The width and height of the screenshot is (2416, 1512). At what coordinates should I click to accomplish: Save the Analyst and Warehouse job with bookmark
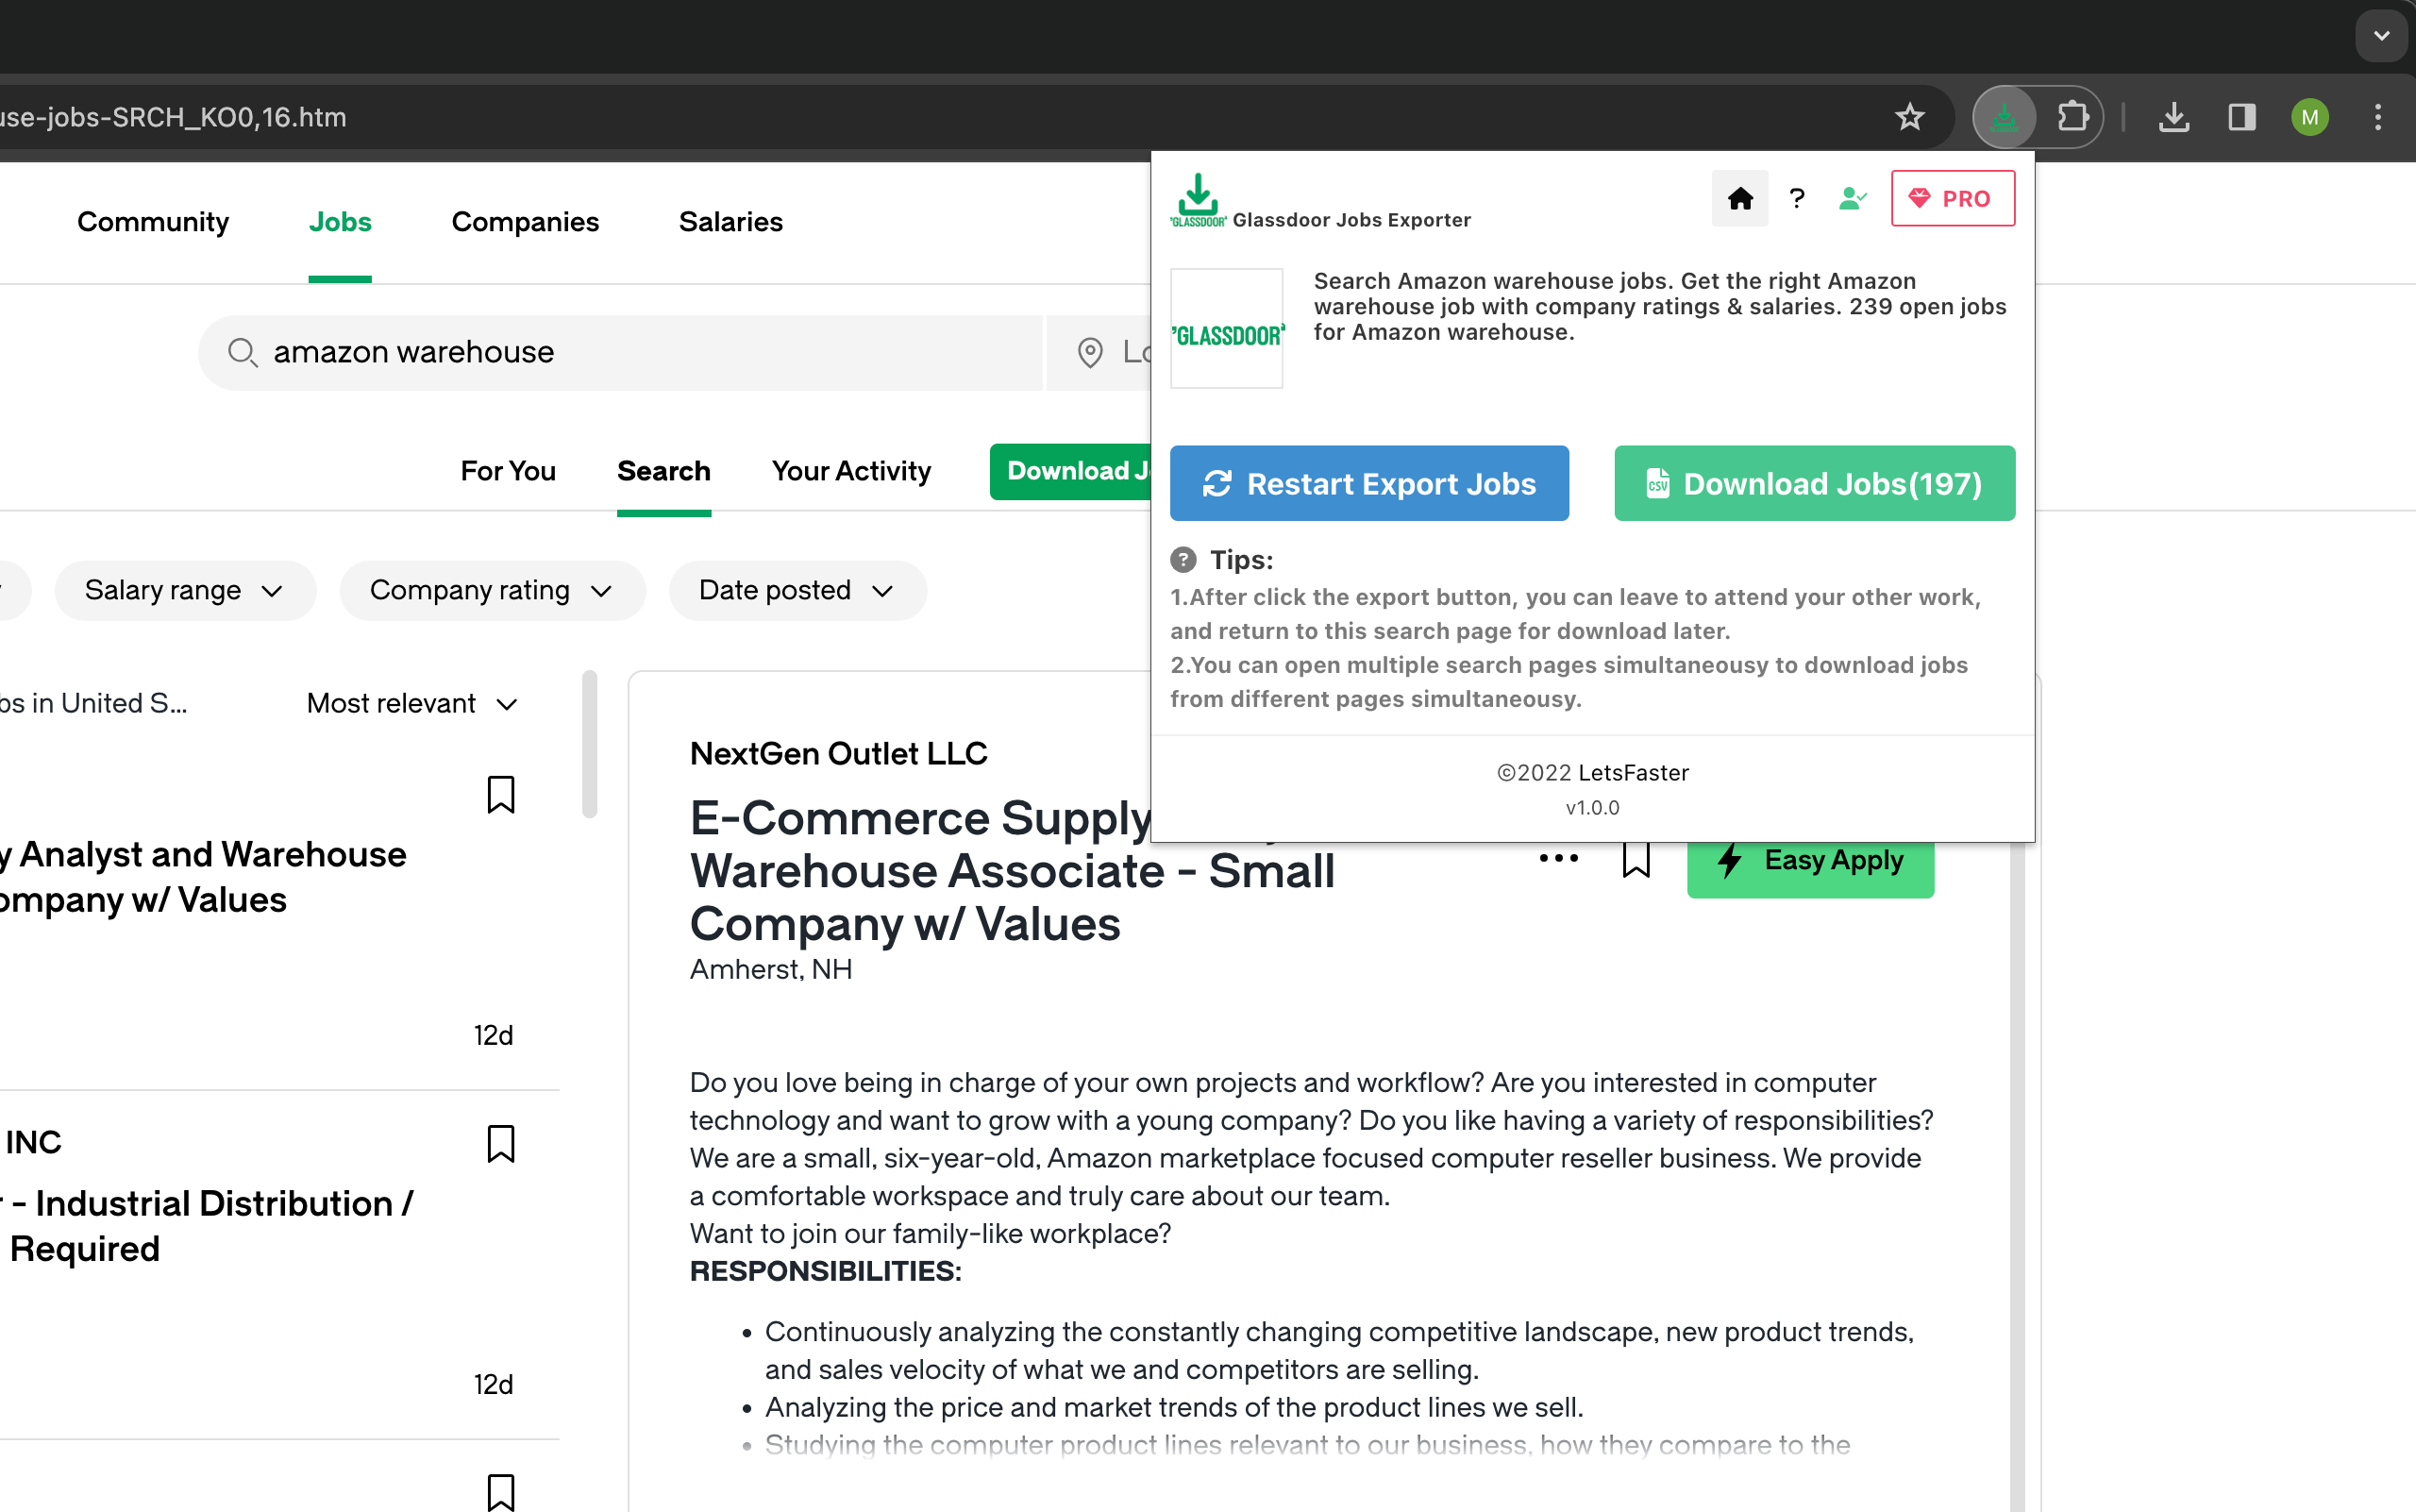click(501, 795)
